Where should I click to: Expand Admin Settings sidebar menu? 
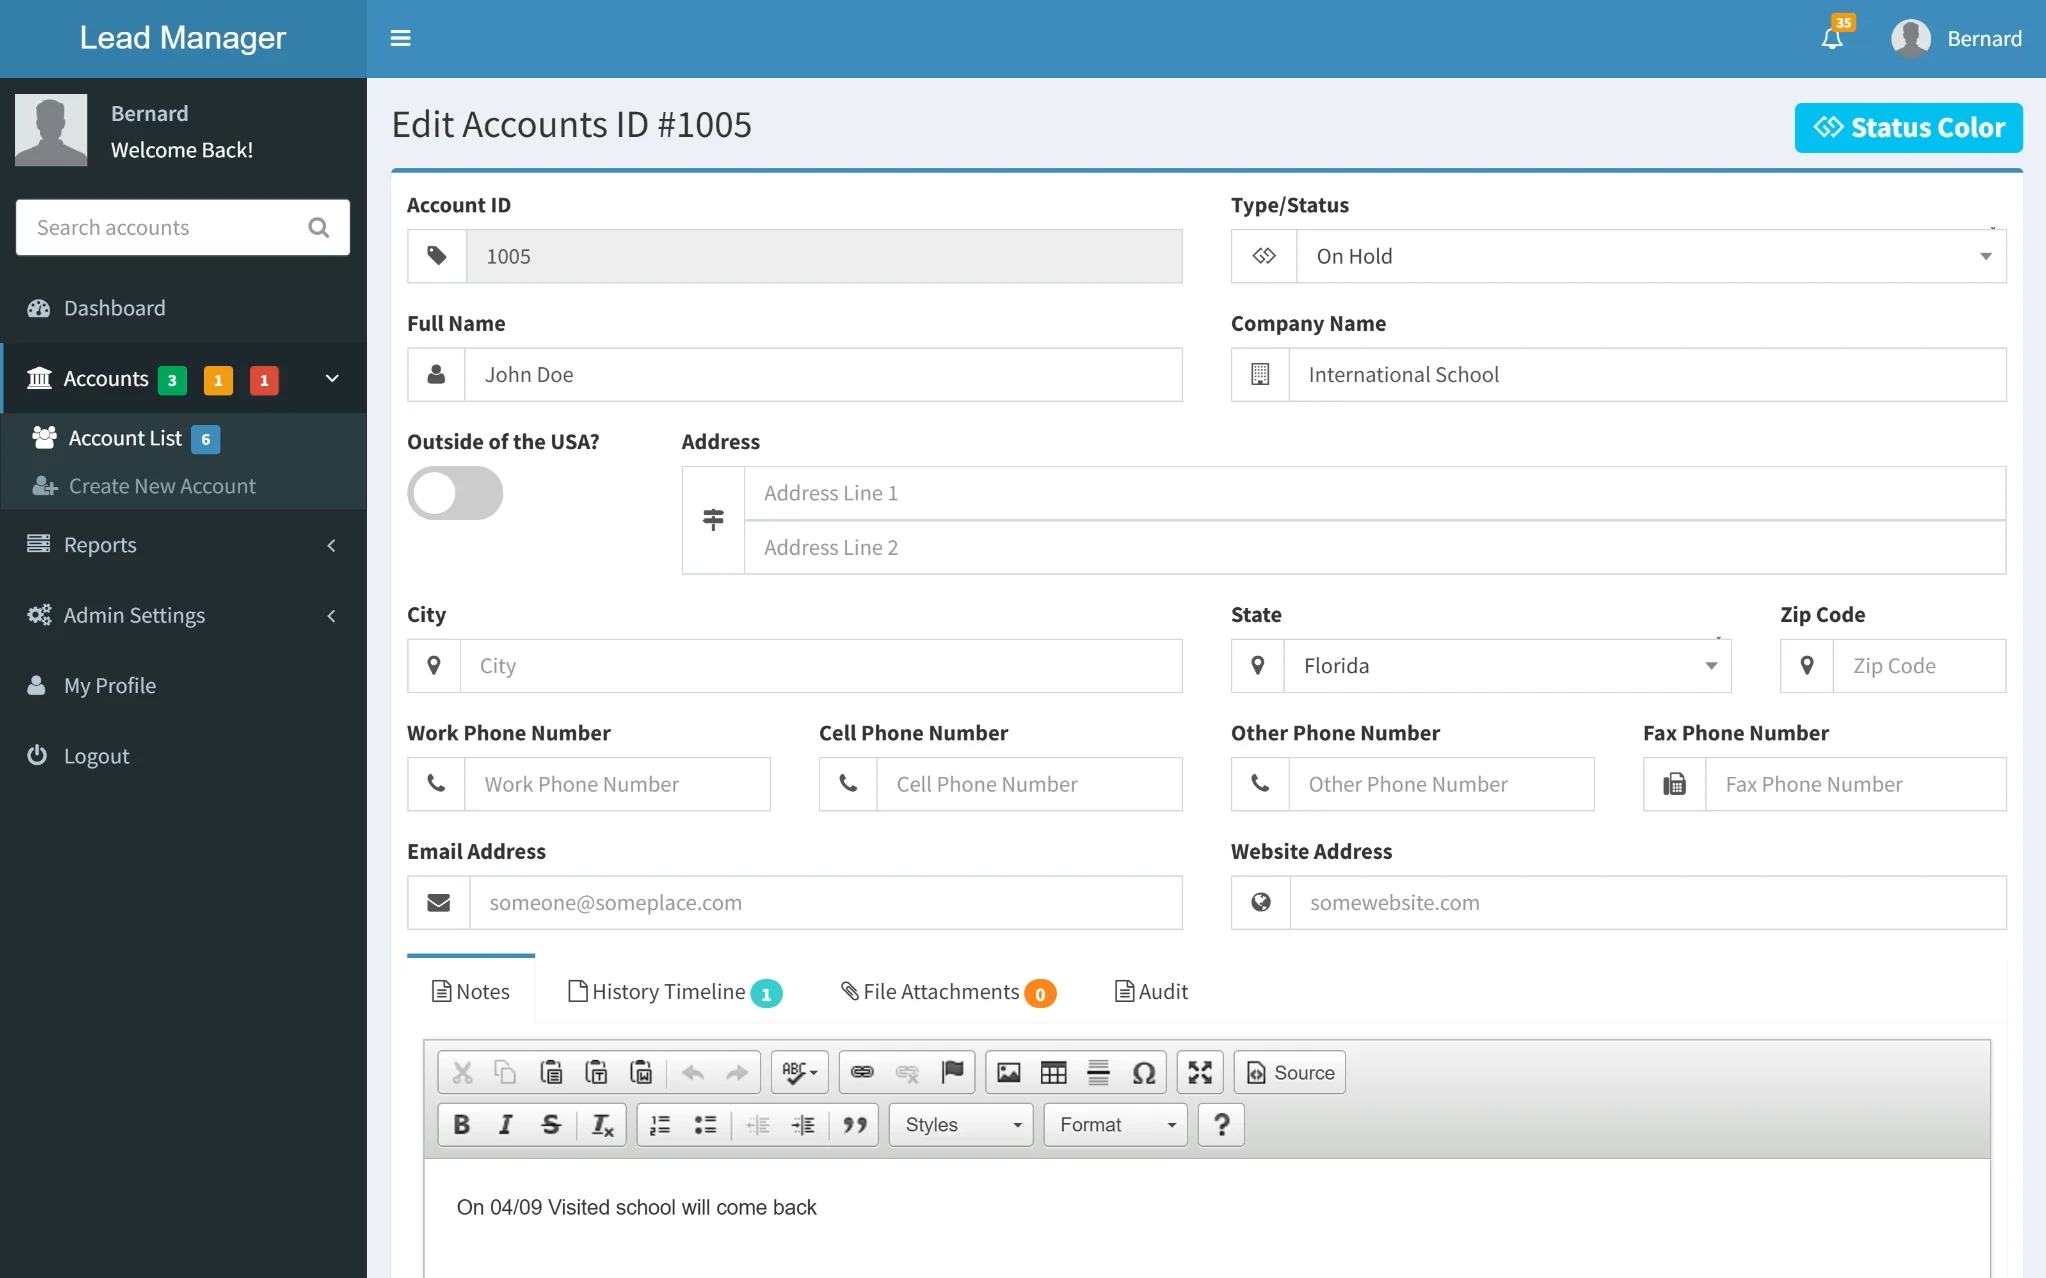[183, 615]
